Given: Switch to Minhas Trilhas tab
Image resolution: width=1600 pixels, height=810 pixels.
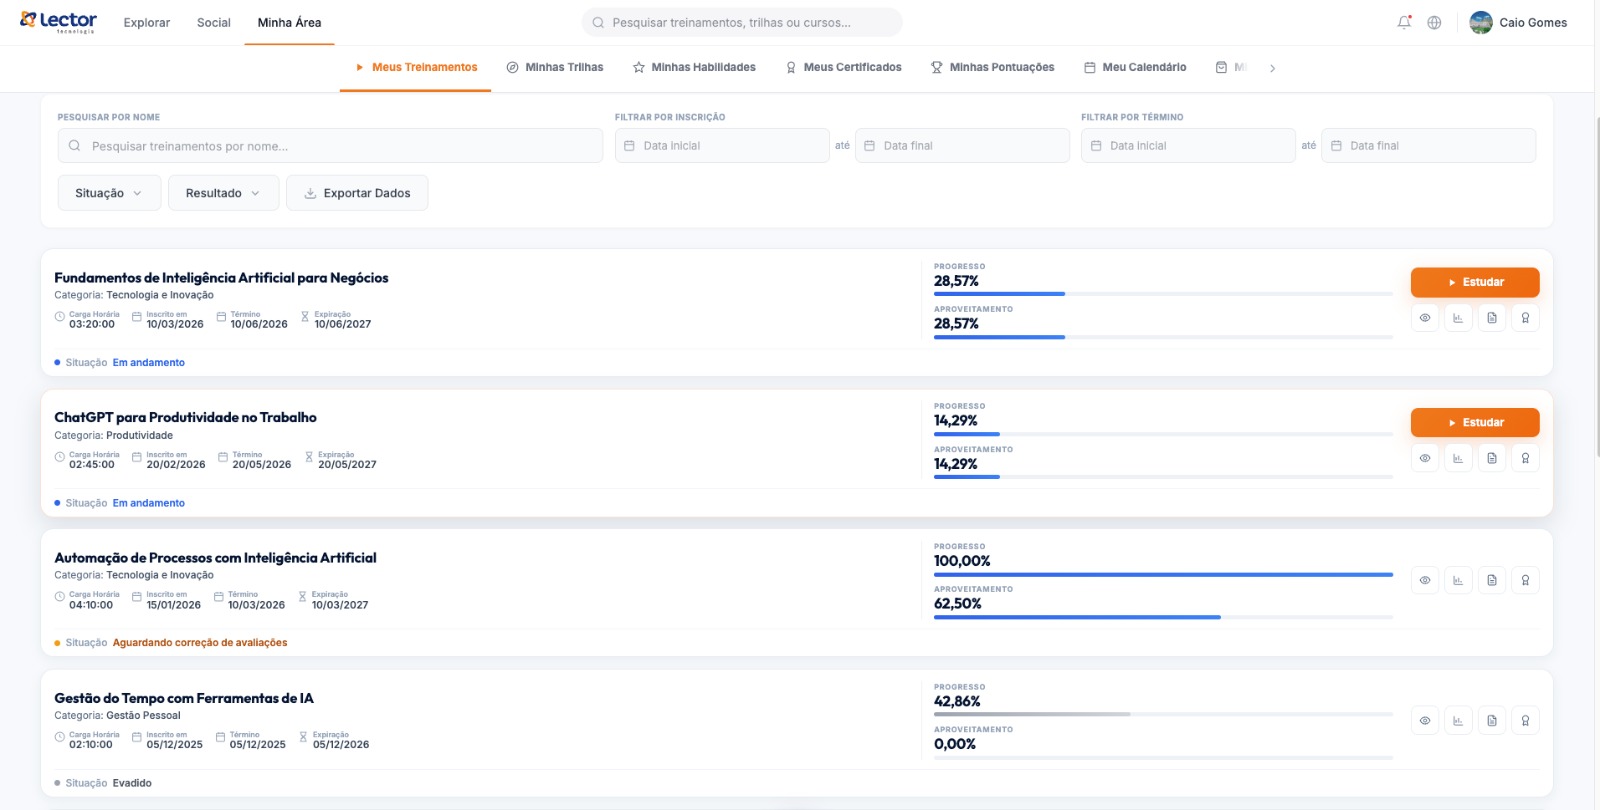Looking at the screenshot, I should tap(555, 67).
